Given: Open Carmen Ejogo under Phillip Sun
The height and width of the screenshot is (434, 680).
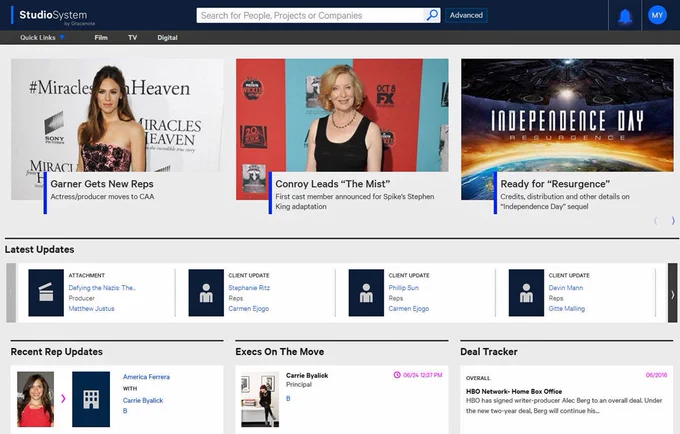Looking at the screenshot, I should (x=409, y=309).
